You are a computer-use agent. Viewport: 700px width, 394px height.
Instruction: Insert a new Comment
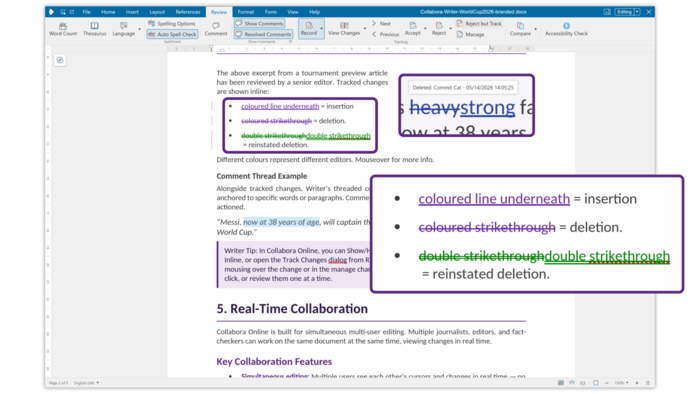coord(216,29)
